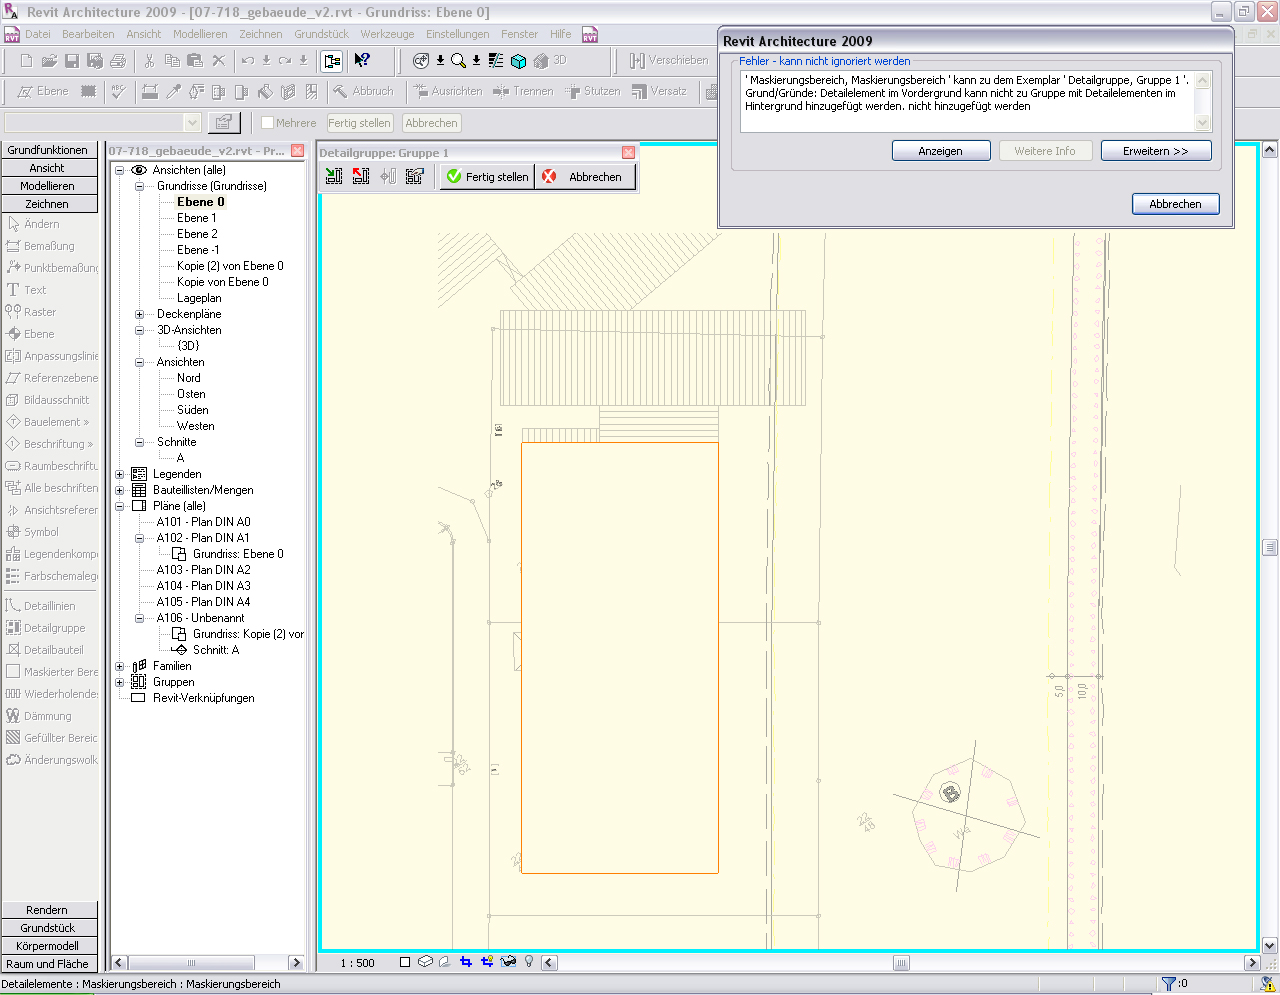Click the reveal hidden elements lightbulb icon

coord(529,962)
